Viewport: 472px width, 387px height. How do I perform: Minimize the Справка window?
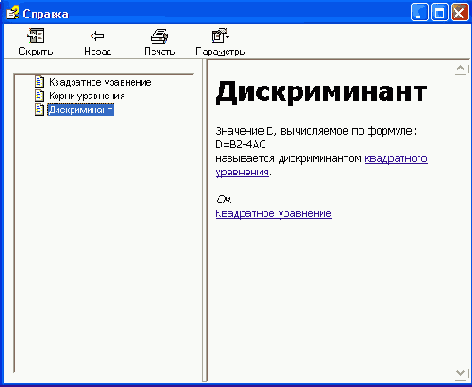[420, 13]
